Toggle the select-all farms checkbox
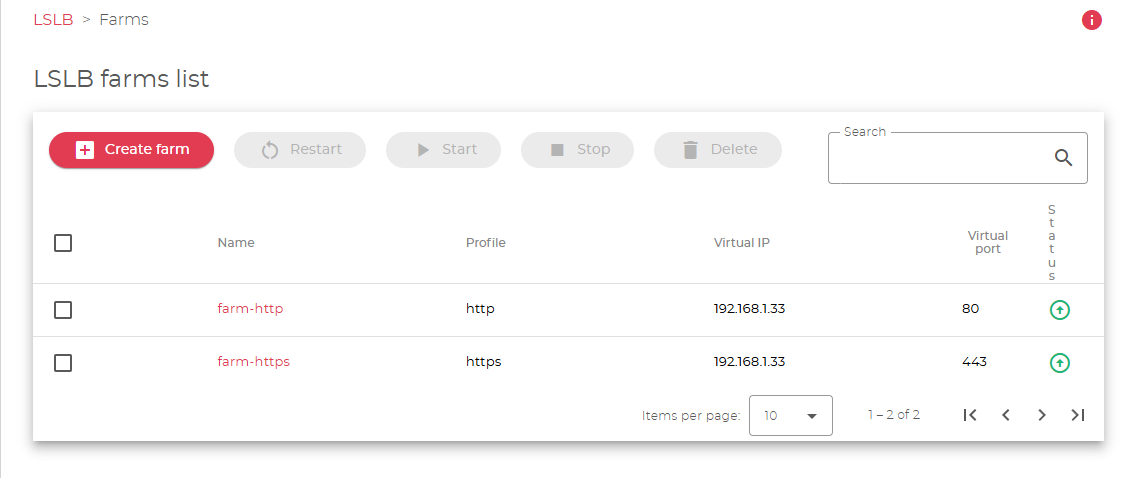 point(63,243)
